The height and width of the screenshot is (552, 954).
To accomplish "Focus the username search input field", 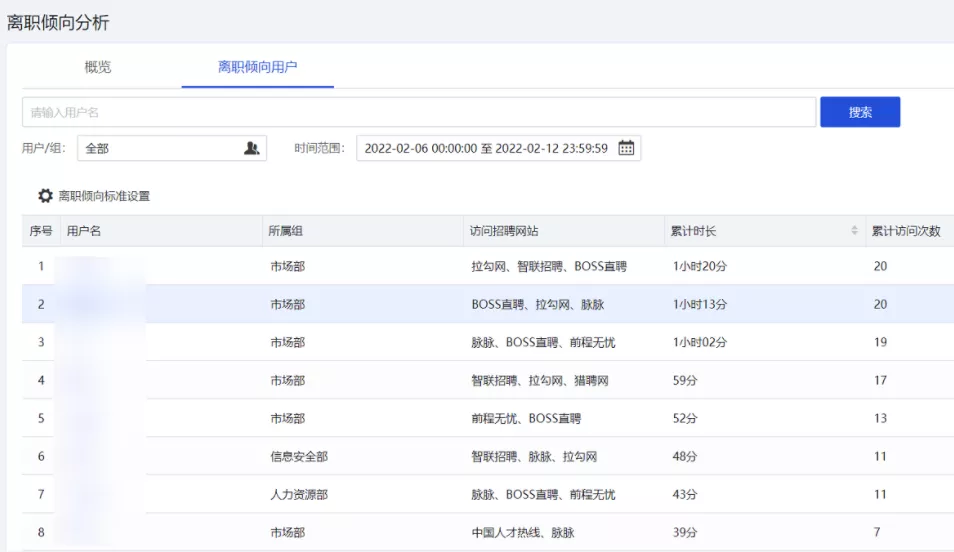I will [418, 112].
